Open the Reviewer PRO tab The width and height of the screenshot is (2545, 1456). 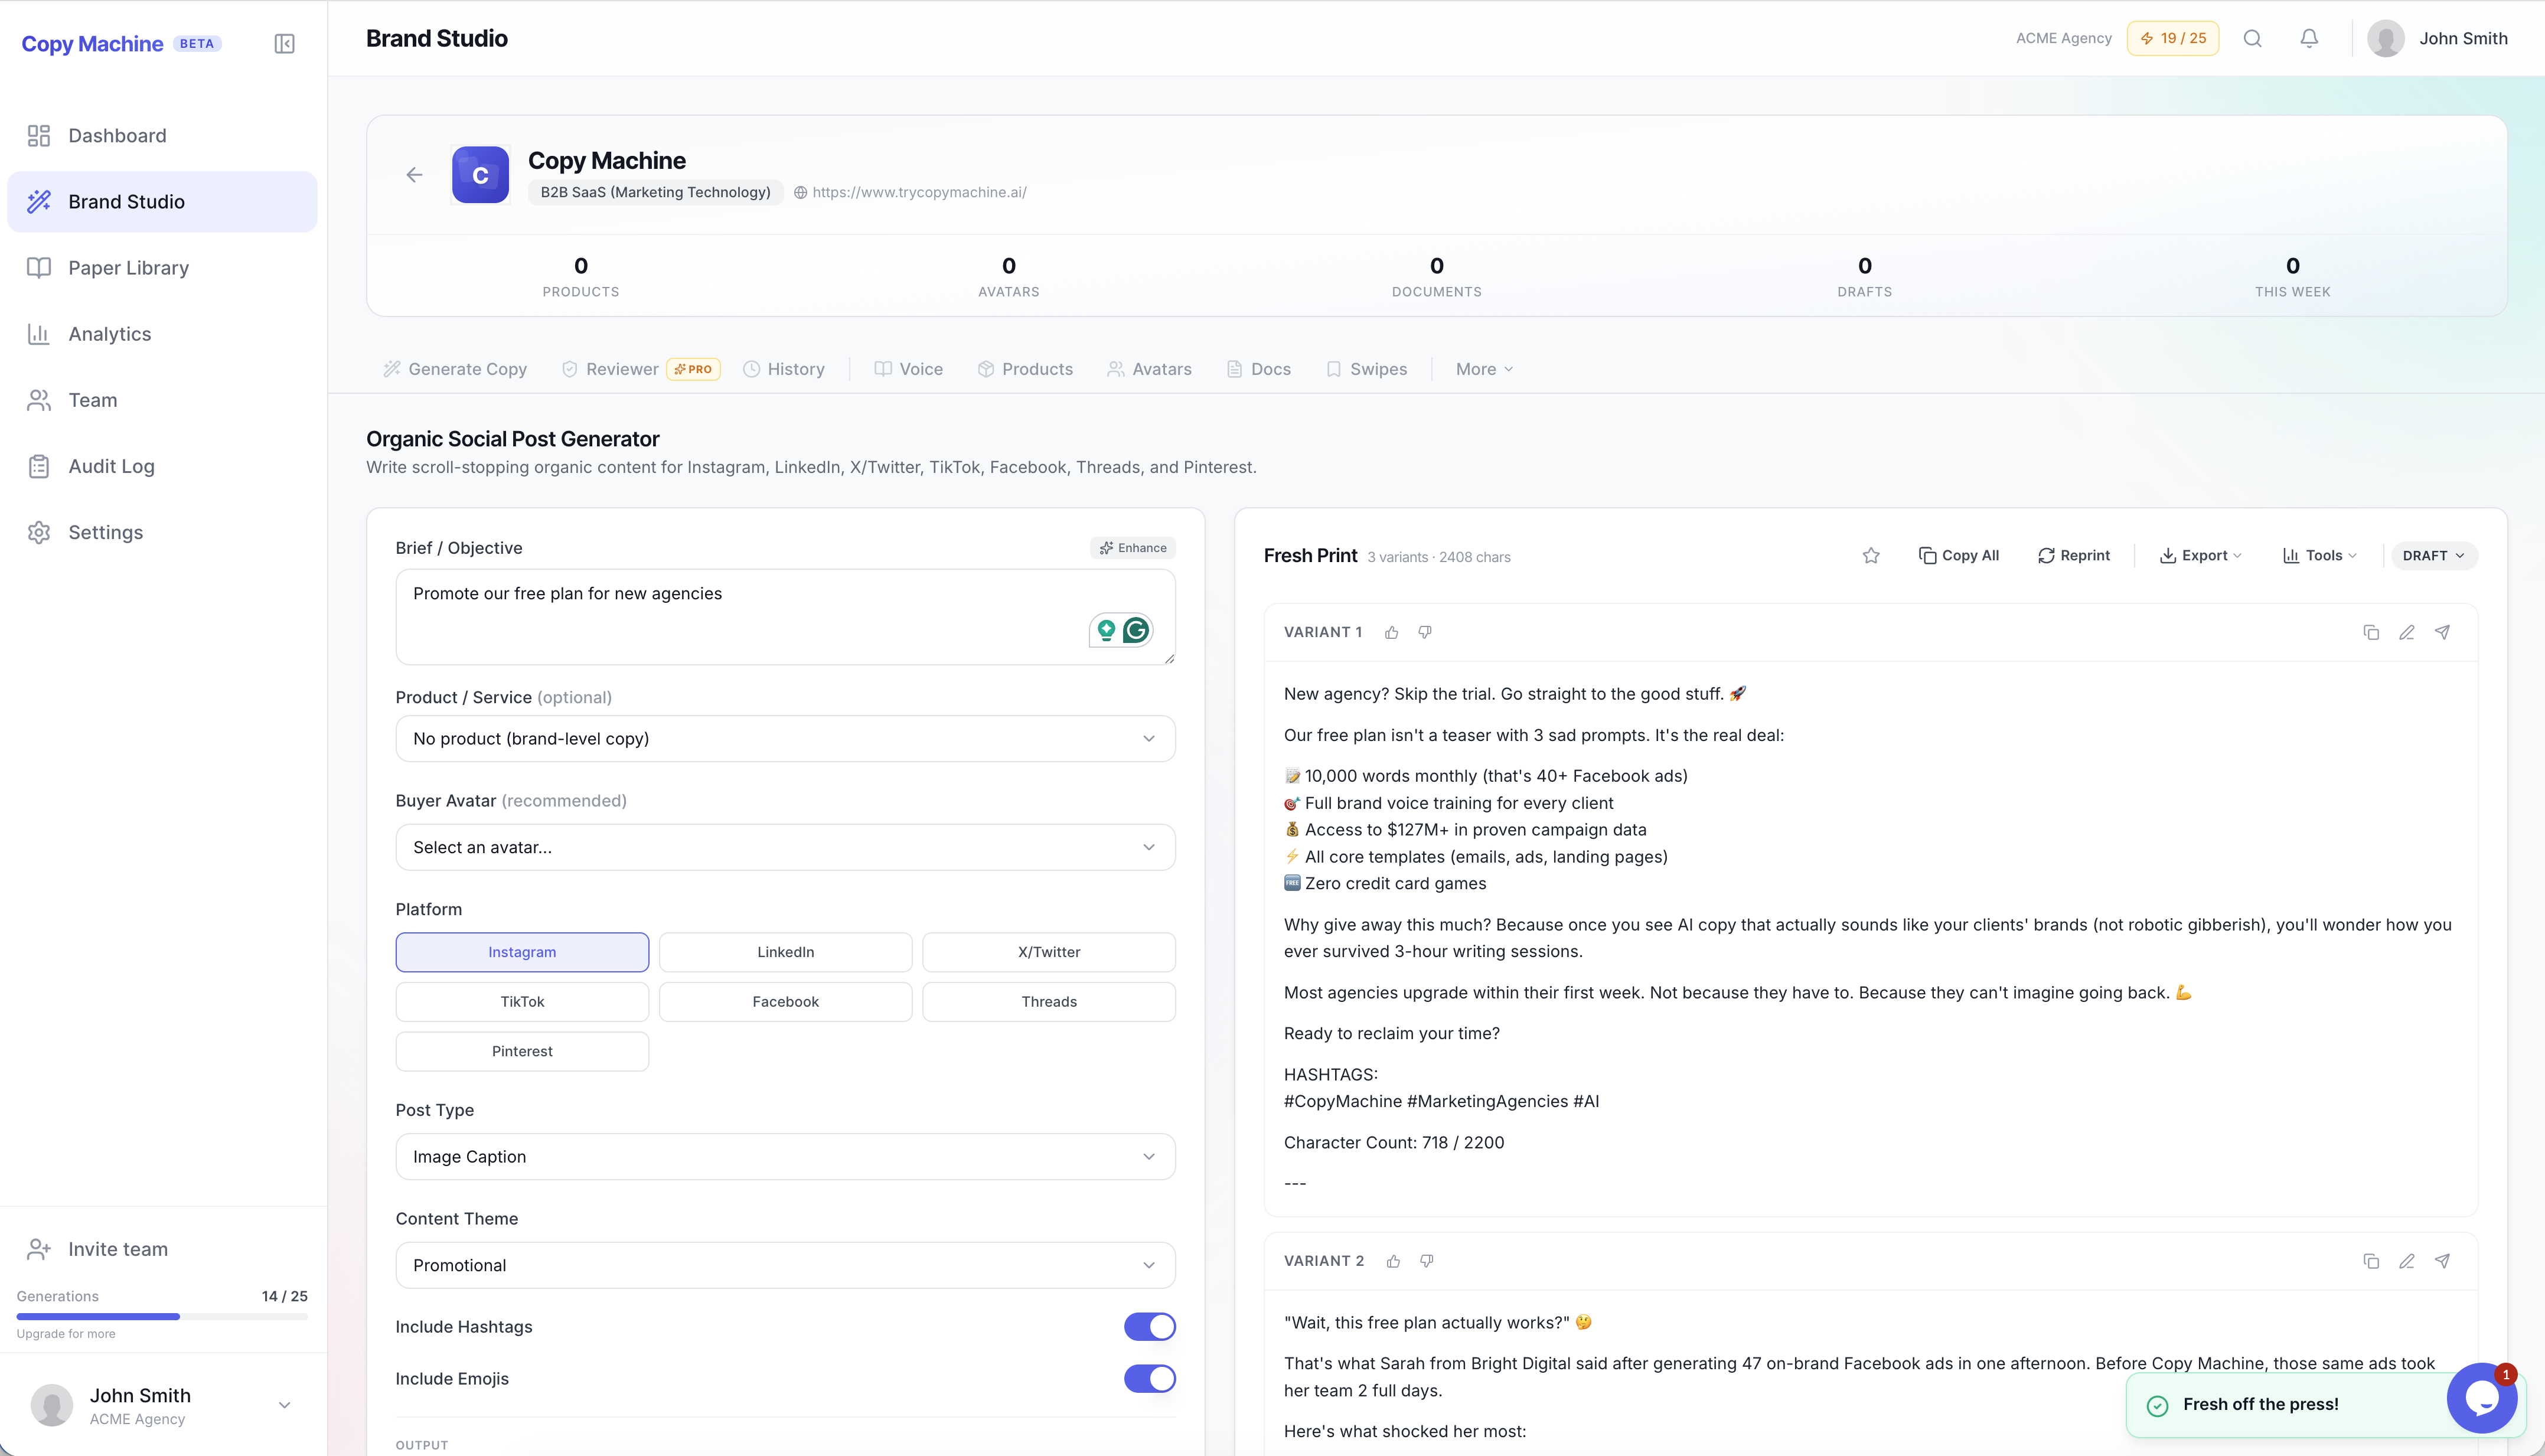pos(621,368)
